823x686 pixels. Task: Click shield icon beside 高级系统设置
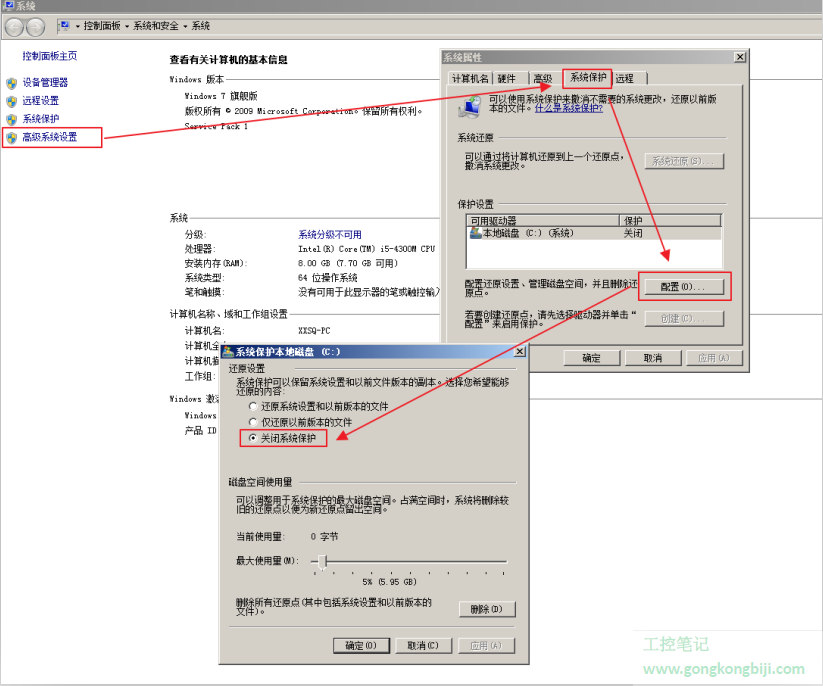point(12,138)
